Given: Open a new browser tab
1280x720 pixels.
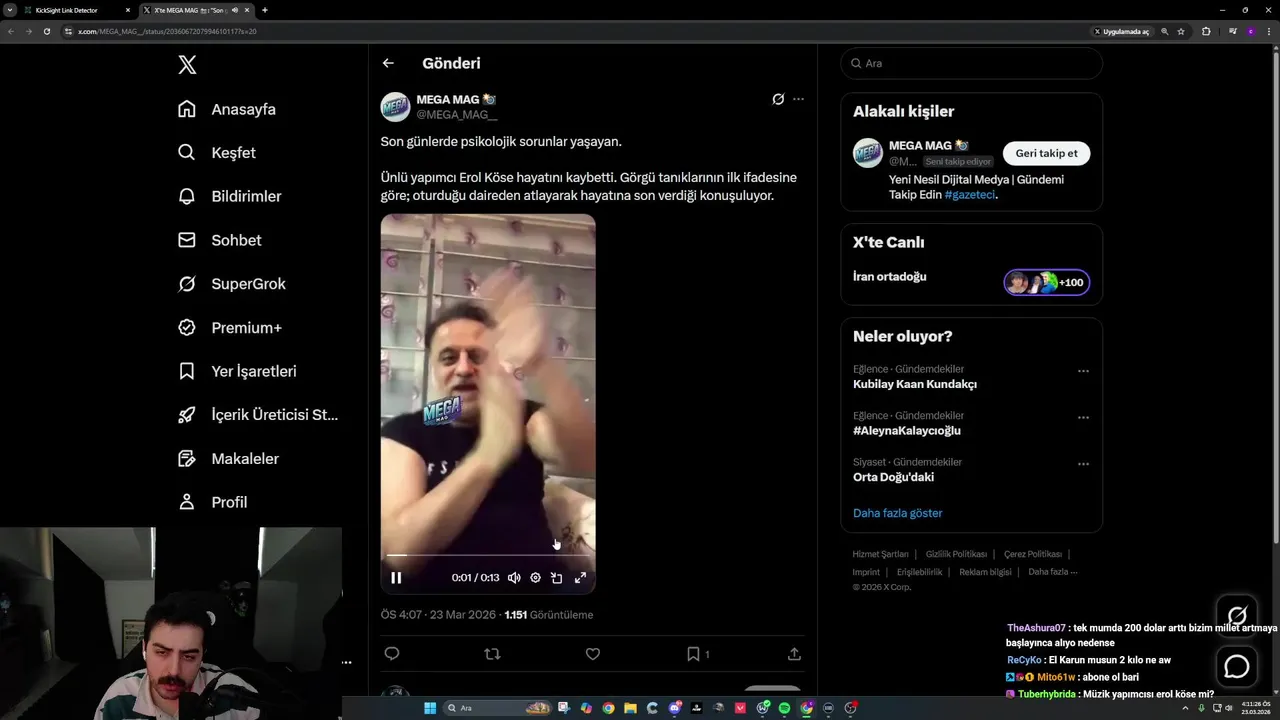Looking at the screenshot, I should click(x=264, y=10).
